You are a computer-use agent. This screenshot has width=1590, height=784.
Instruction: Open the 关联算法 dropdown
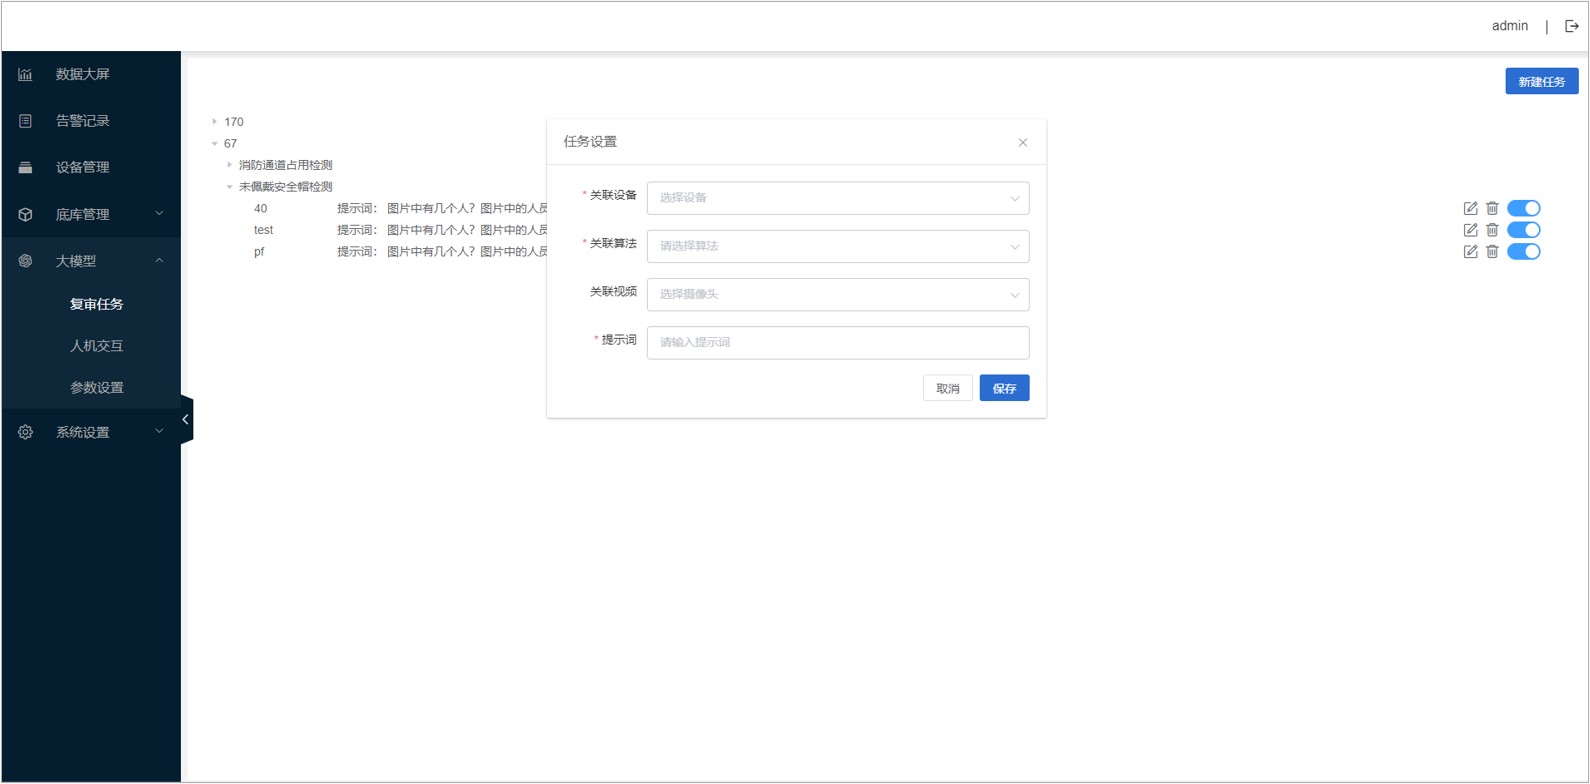click(838, 246)
